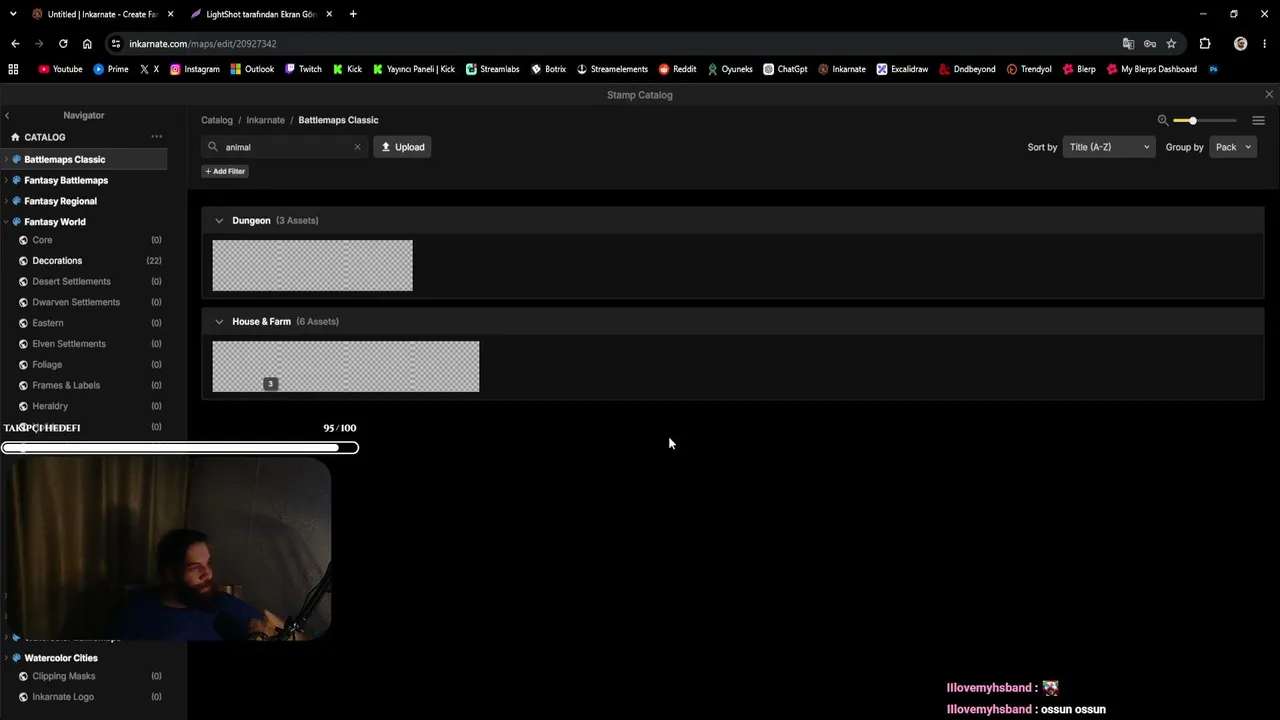Viewport: 1280px width, 720px height.
Task: Click the Add Filter button
Action: 225,171
